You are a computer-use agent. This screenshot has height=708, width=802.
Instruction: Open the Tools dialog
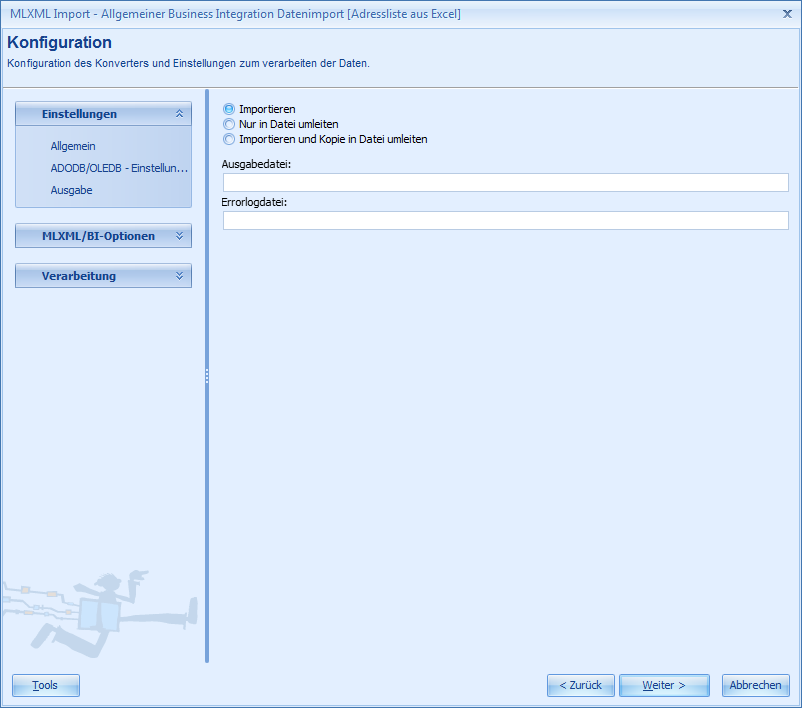pos(45,685)
